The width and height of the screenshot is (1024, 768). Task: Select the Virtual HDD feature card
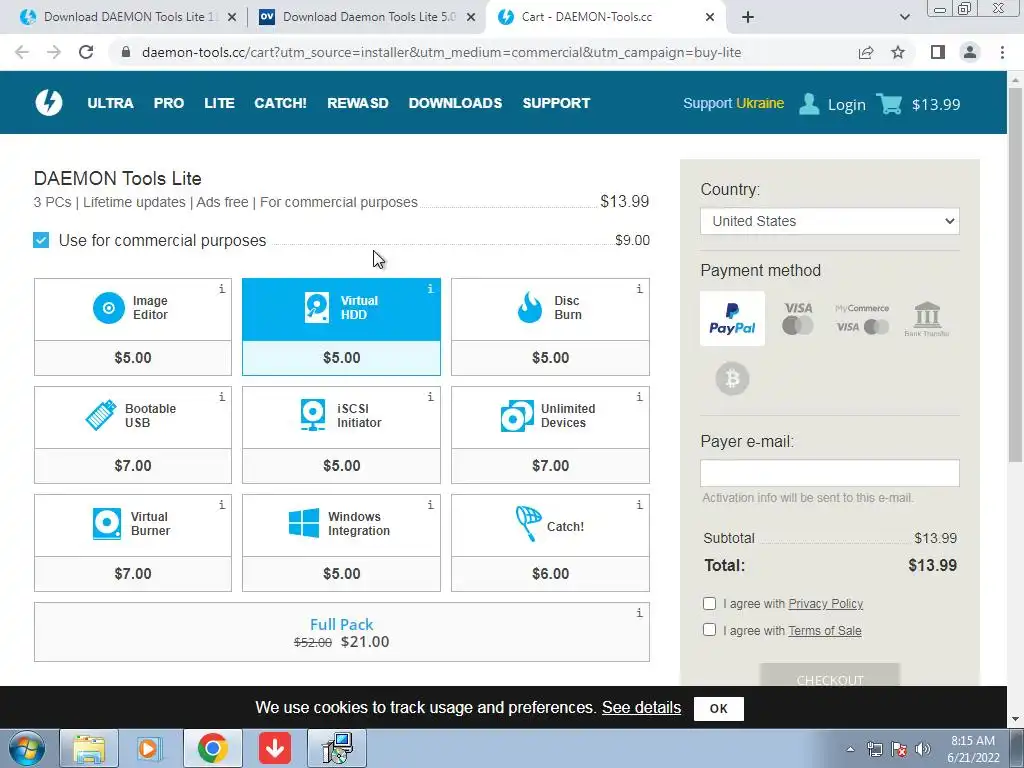pyautogui.click(x=342, y=327)
